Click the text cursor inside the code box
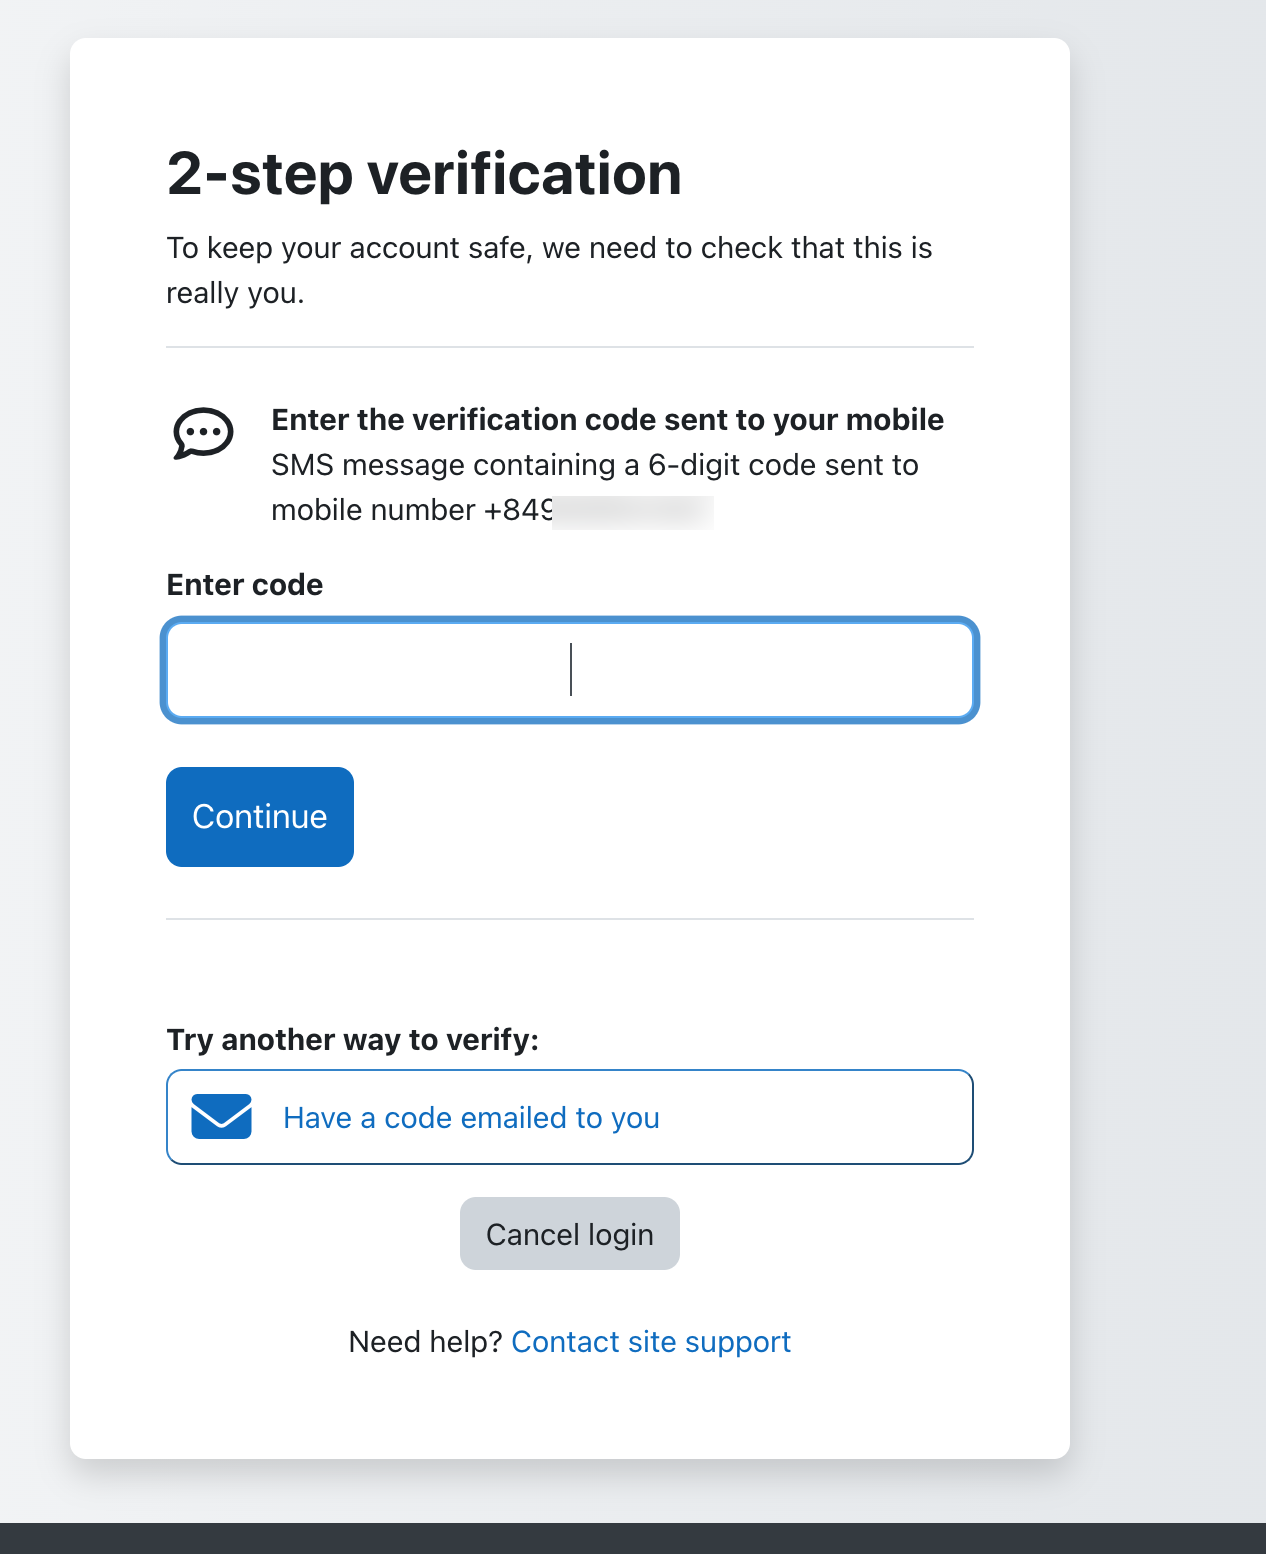1266x1554 pixels. pos(571,670)
